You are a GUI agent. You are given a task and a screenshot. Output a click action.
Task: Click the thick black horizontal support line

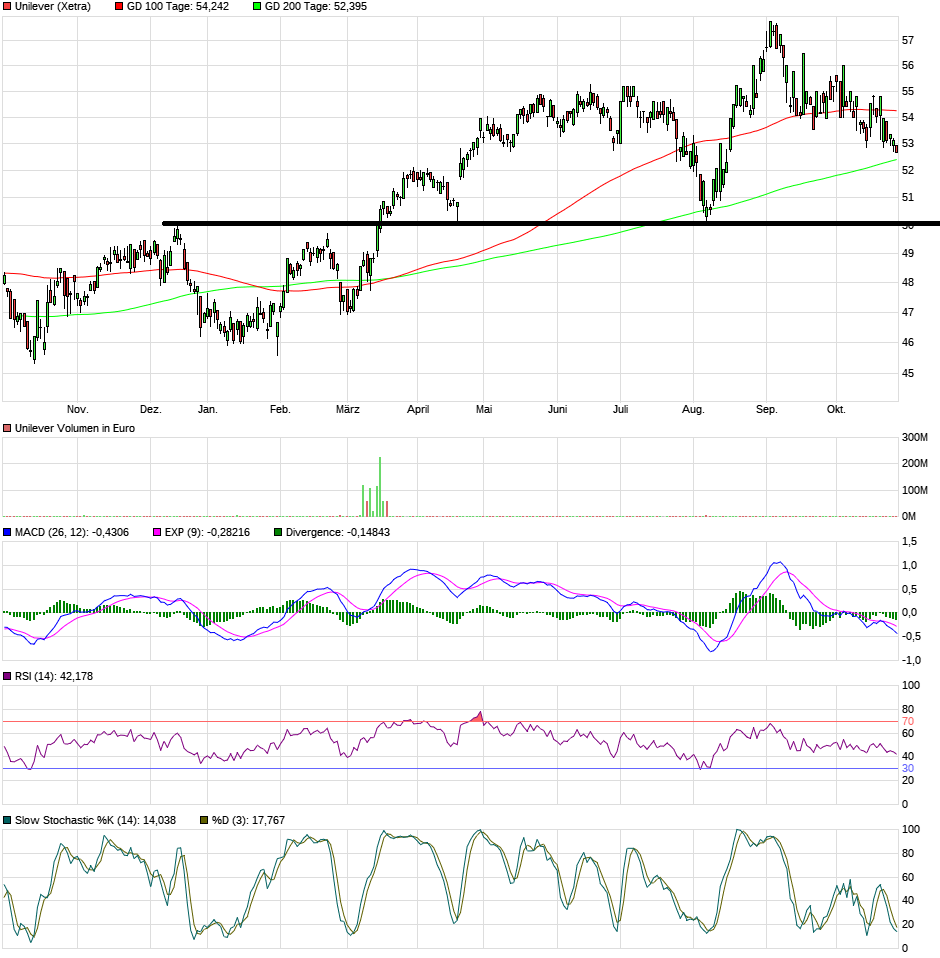pos(550,223)
